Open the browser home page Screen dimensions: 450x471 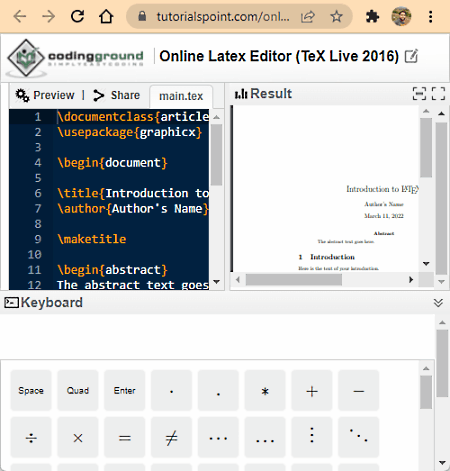[x=106, y=16]
